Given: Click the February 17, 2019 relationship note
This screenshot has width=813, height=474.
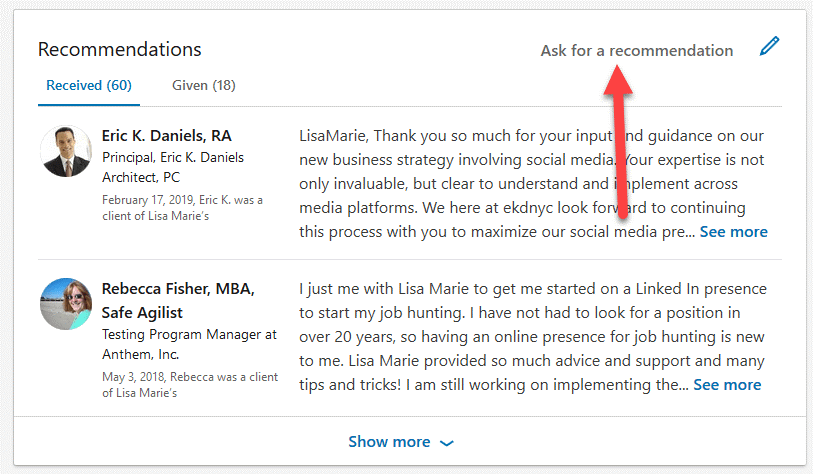Looking at the screenshot, I should [x=182, y=207].
